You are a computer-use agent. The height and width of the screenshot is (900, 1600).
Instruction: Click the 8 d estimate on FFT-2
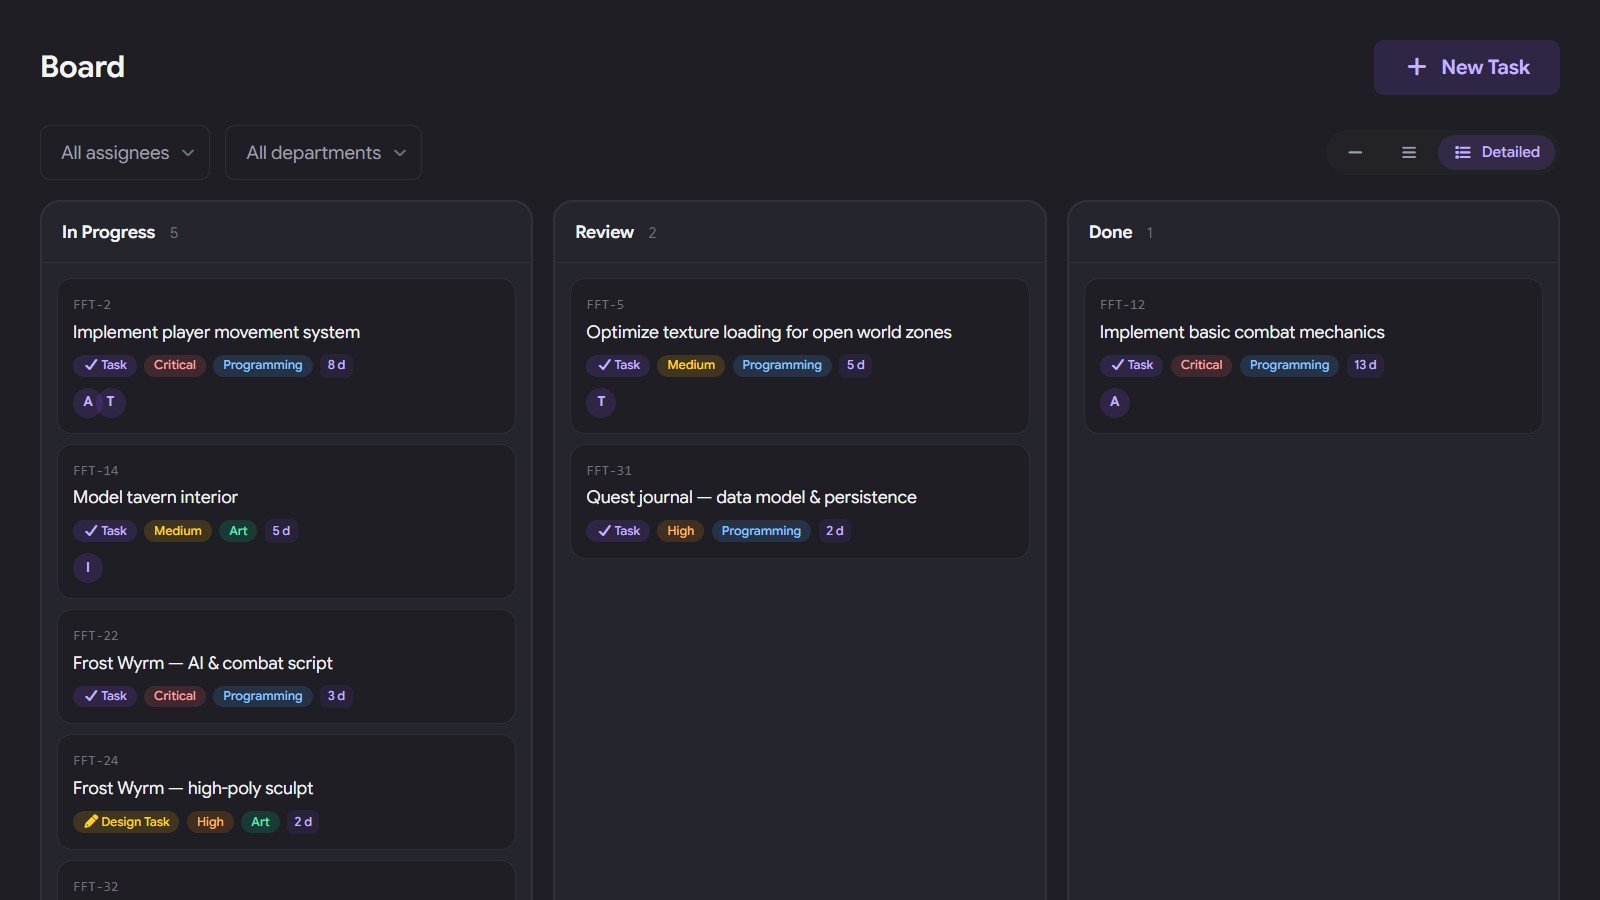(x=337, y=365)
